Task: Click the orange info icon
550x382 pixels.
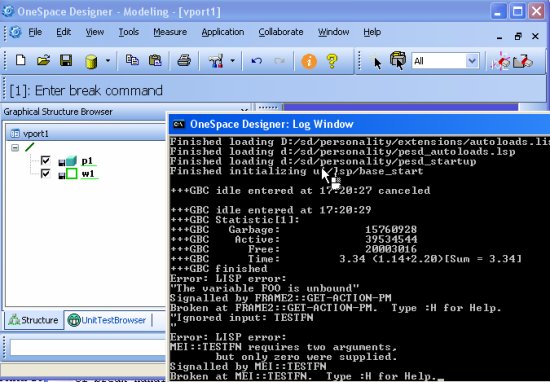Action: 309,61
